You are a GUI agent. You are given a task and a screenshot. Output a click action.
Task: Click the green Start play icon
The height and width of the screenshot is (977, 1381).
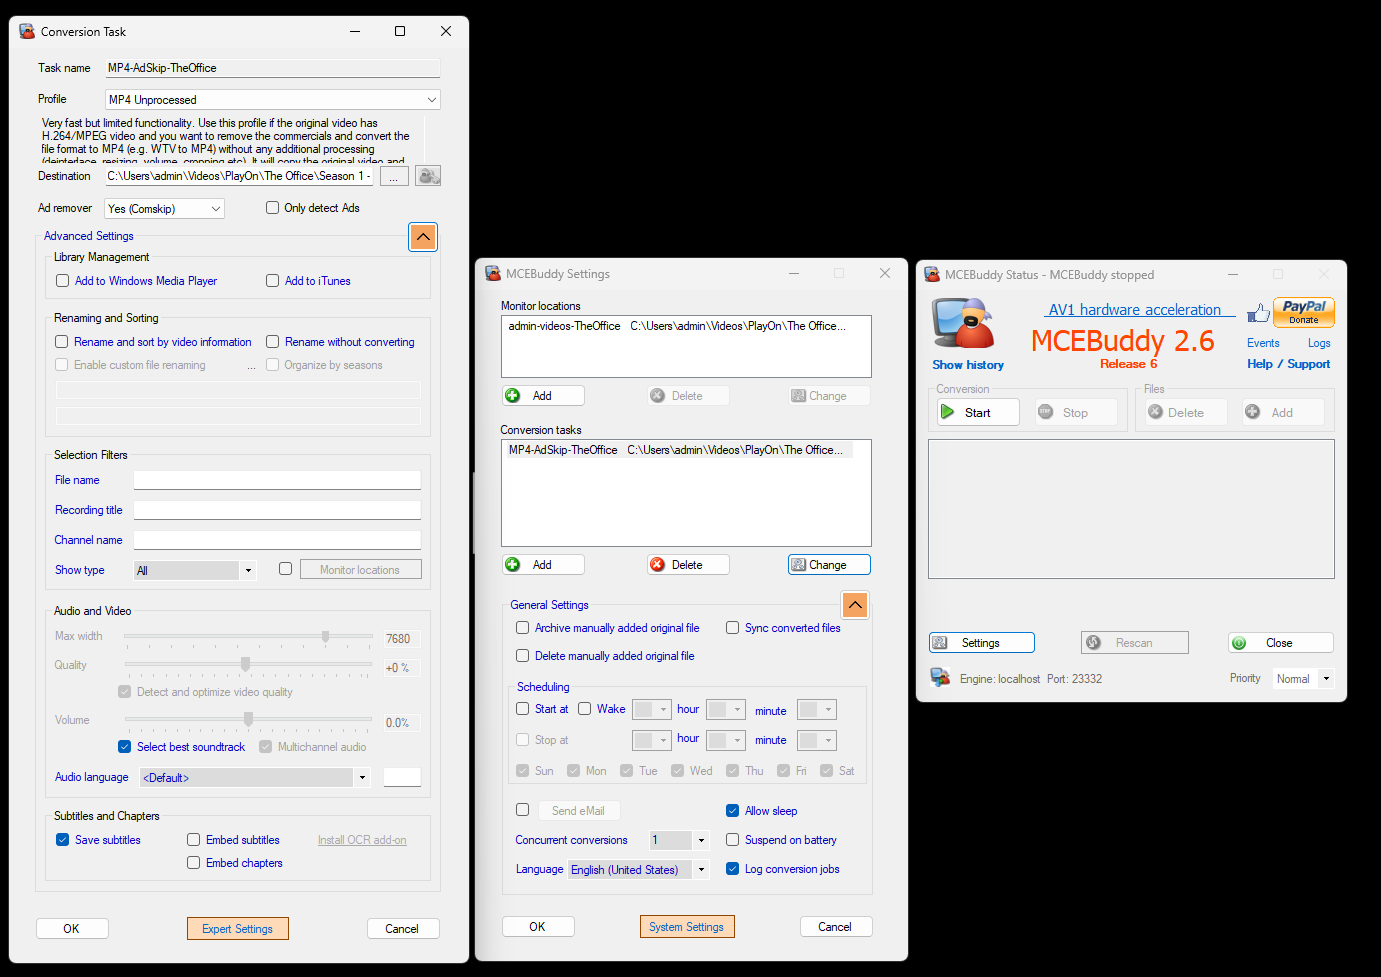pyautogui.click(x=947, y=412)
